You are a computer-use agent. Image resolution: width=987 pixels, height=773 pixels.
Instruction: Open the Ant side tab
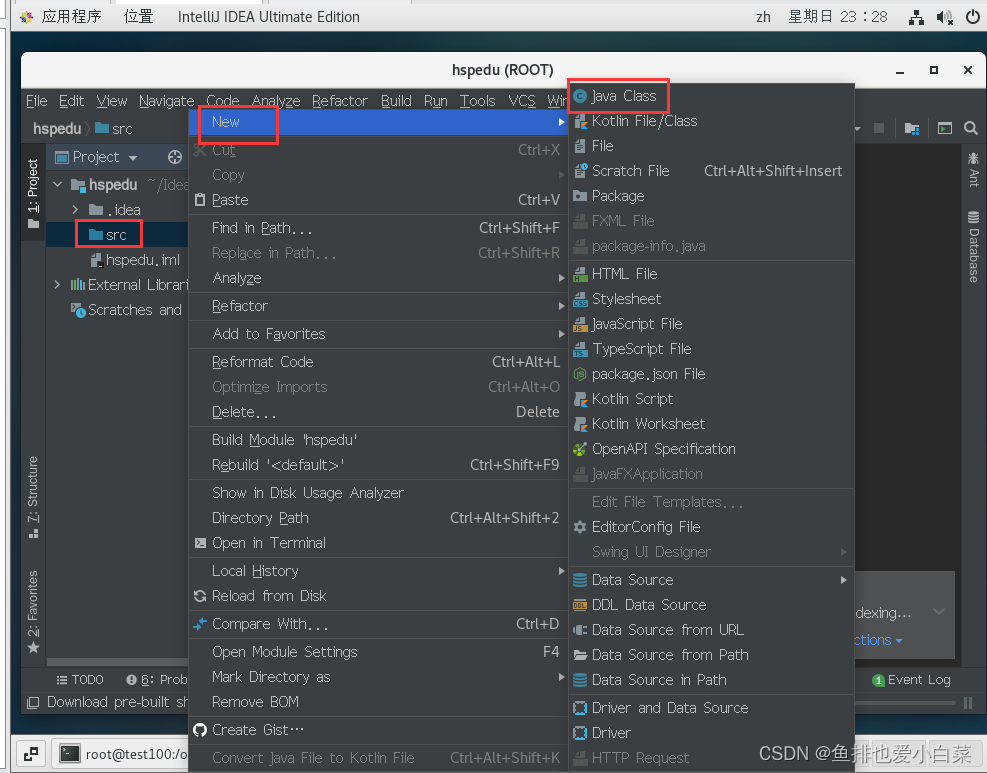(x=973, y=169)
